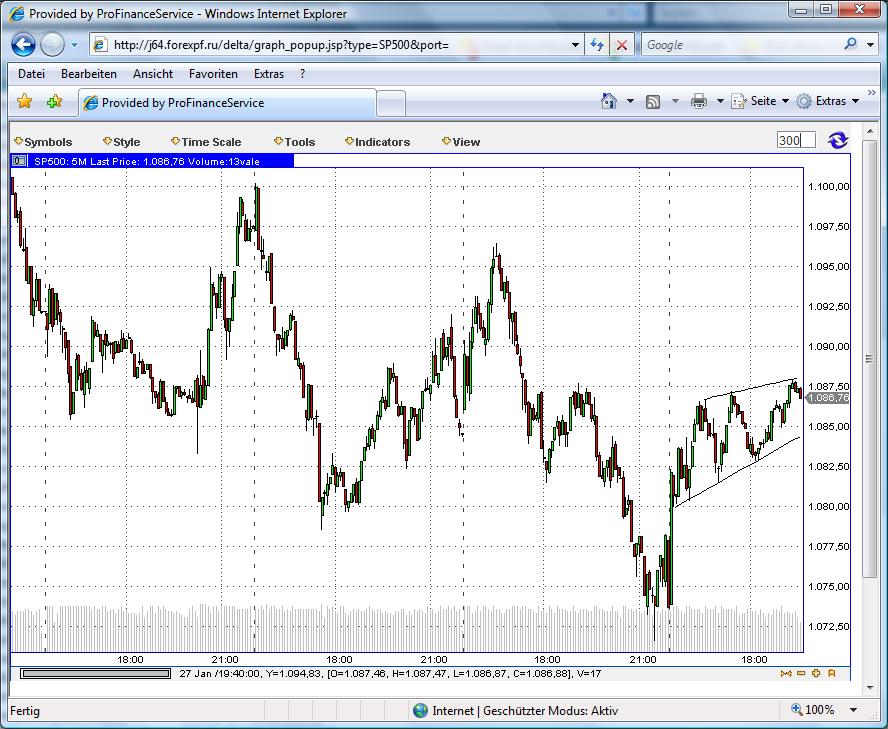
Task: Click the address bar URL field
Action: [339, 45]
